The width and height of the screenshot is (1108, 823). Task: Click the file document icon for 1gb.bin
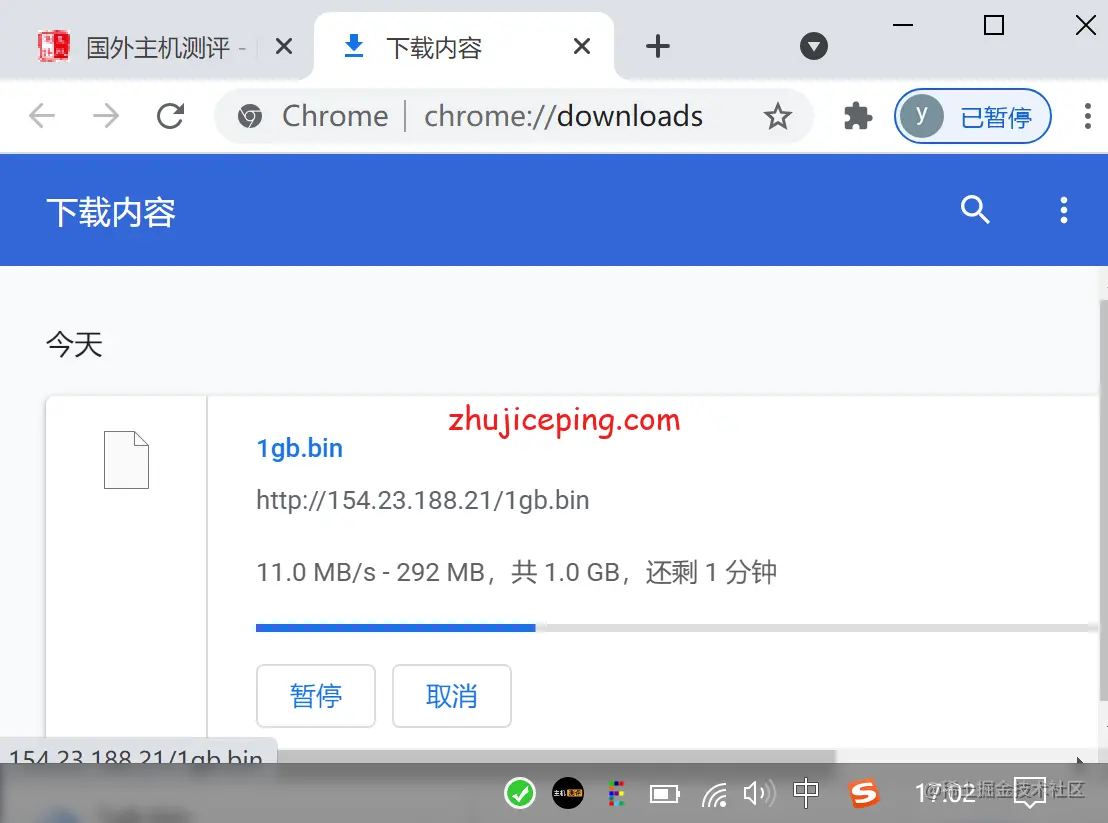coord(126,460)
